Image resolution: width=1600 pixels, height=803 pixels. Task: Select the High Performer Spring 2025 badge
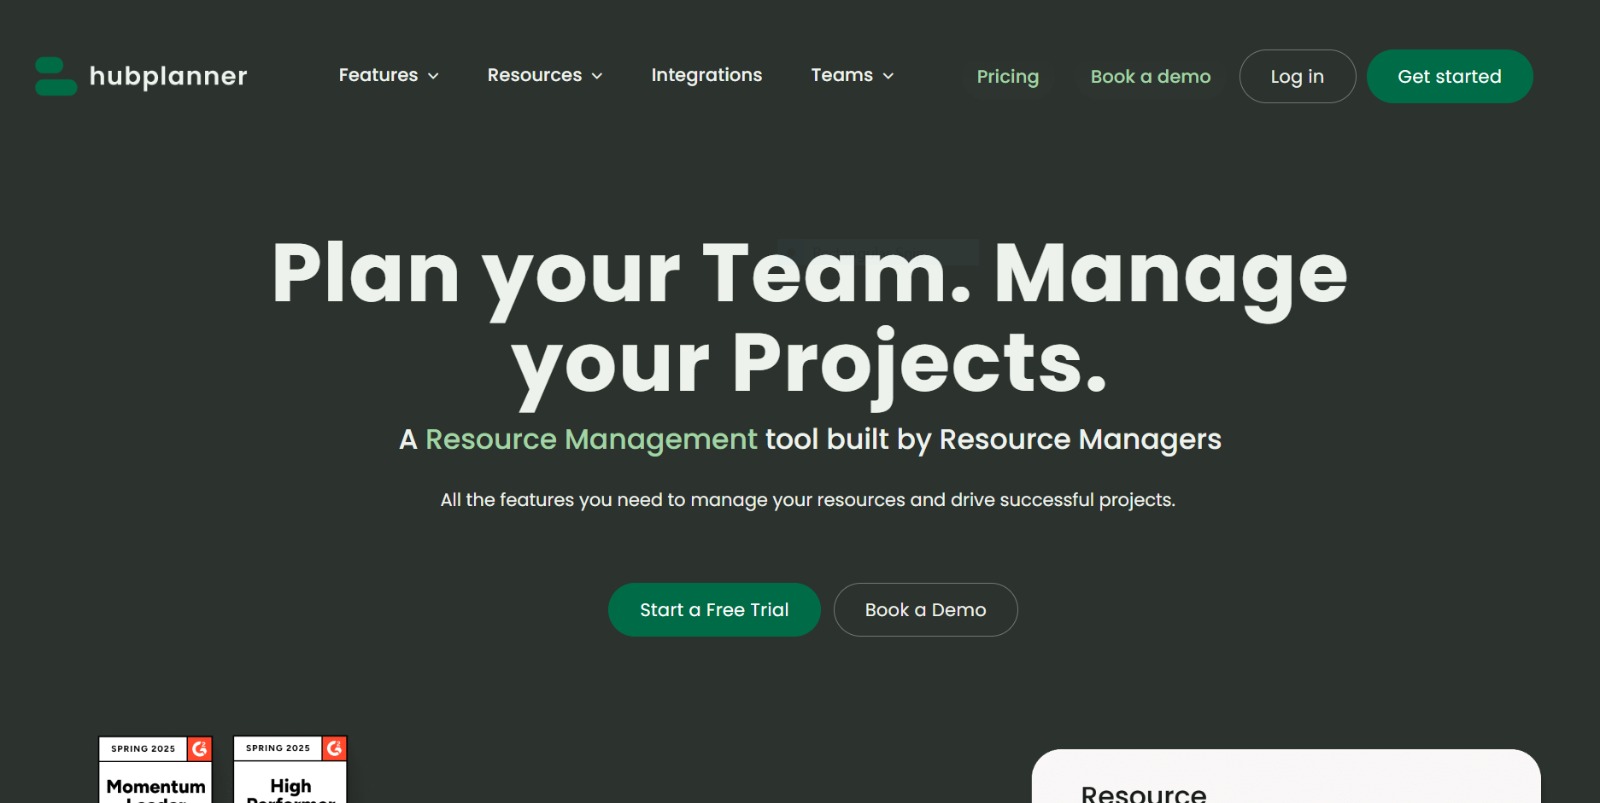(290, 770)
